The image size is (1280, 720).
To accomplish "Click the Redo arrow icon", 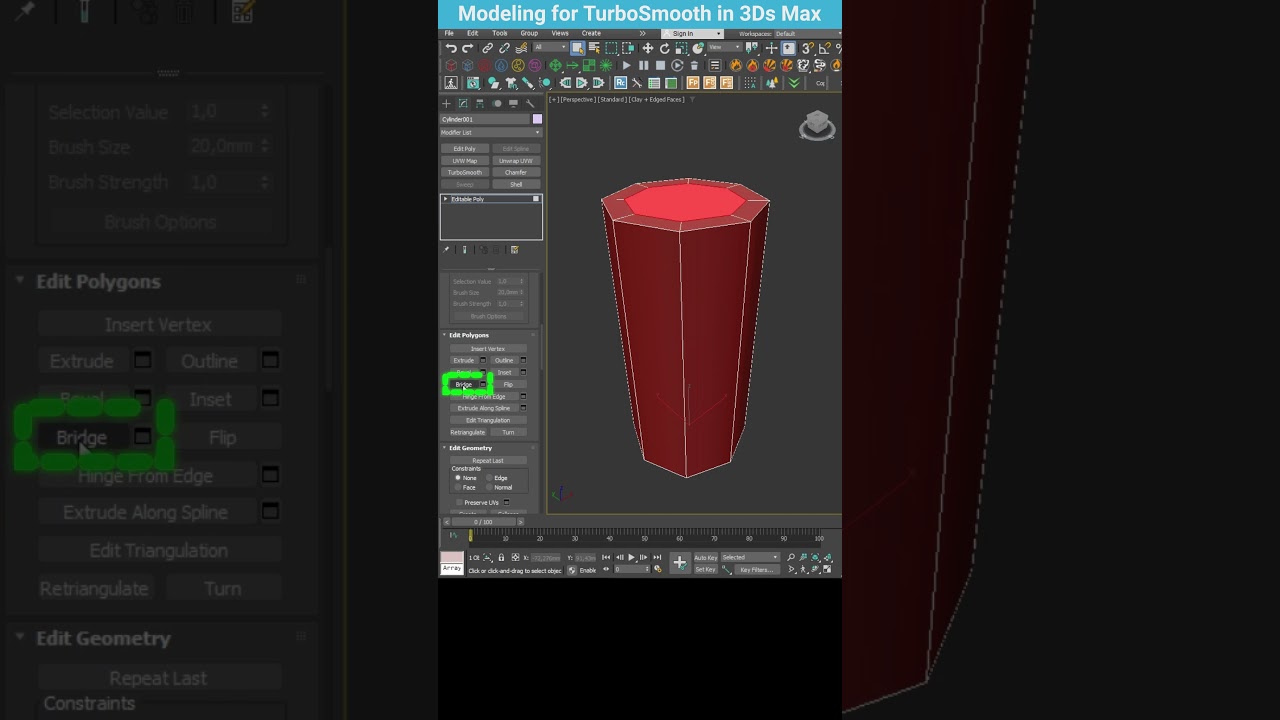I will pos(468,48).
